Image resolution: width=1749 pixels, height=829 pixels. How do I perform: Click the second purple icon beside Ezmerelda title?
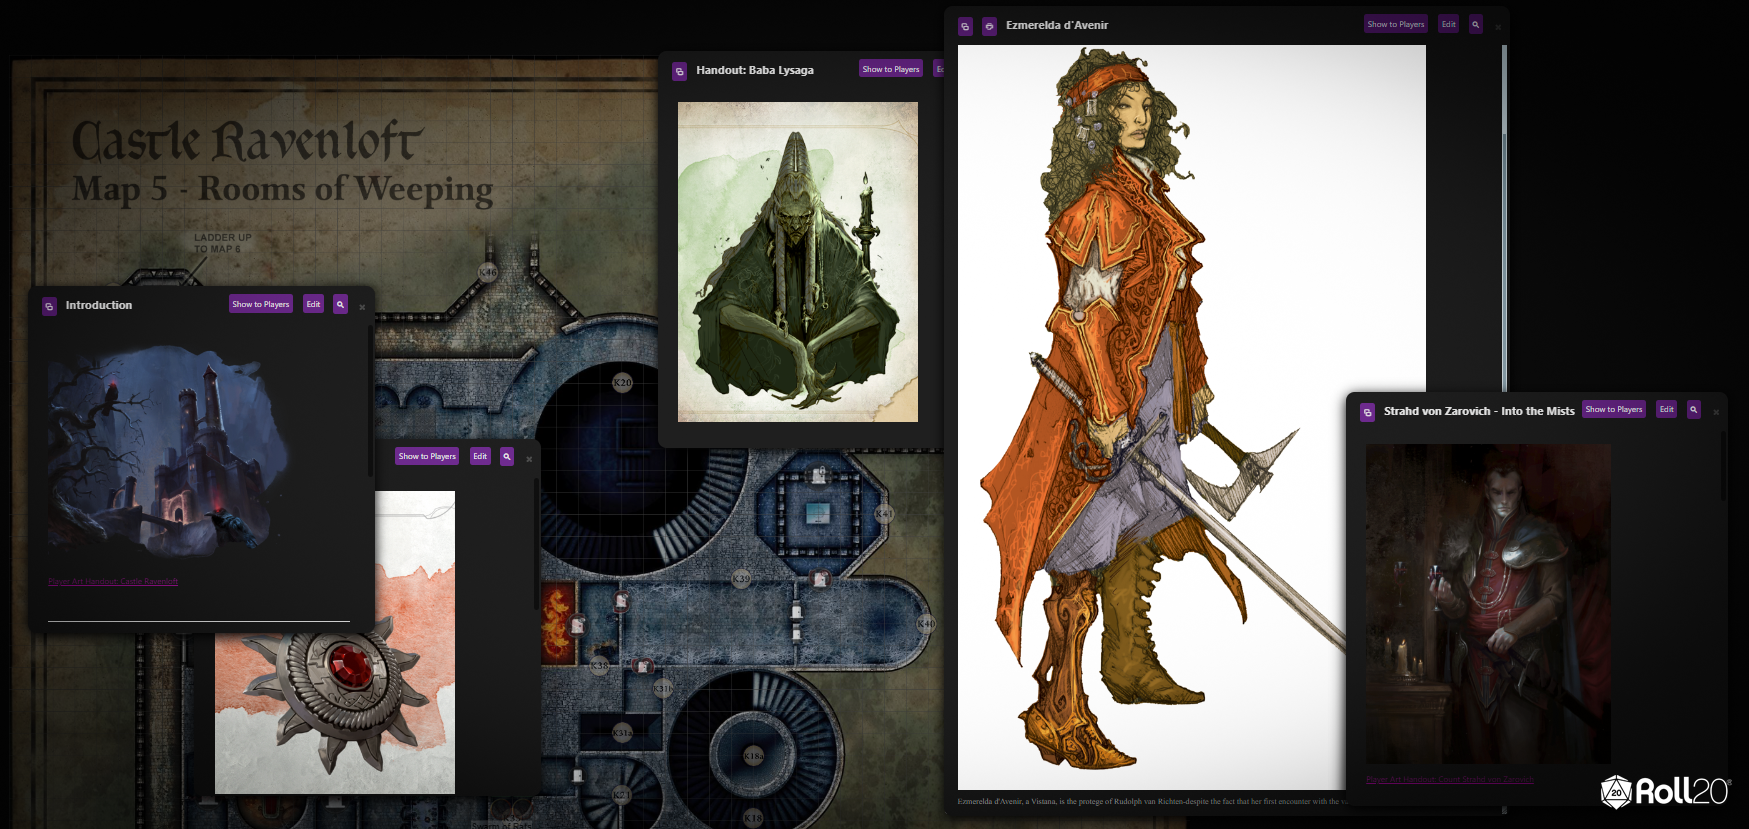click(x=989, y=26)
